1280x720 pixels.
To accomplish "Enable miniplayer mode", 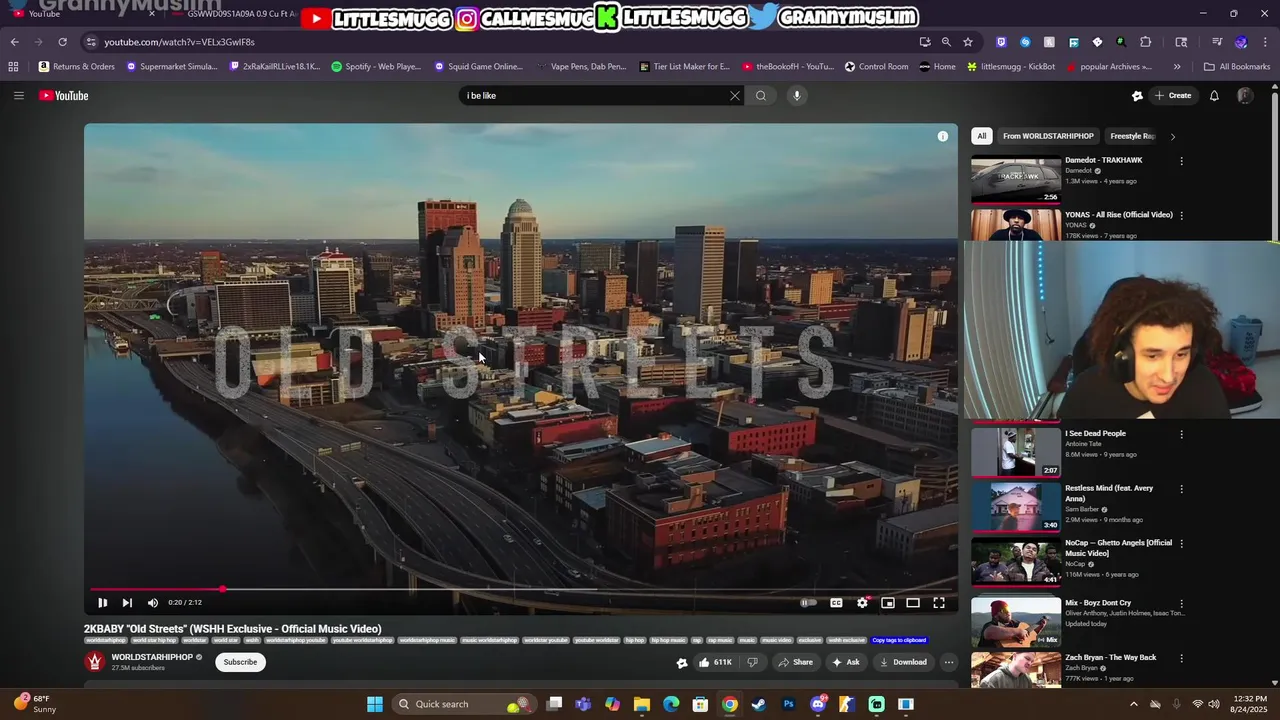I will [x=887, y=603].
